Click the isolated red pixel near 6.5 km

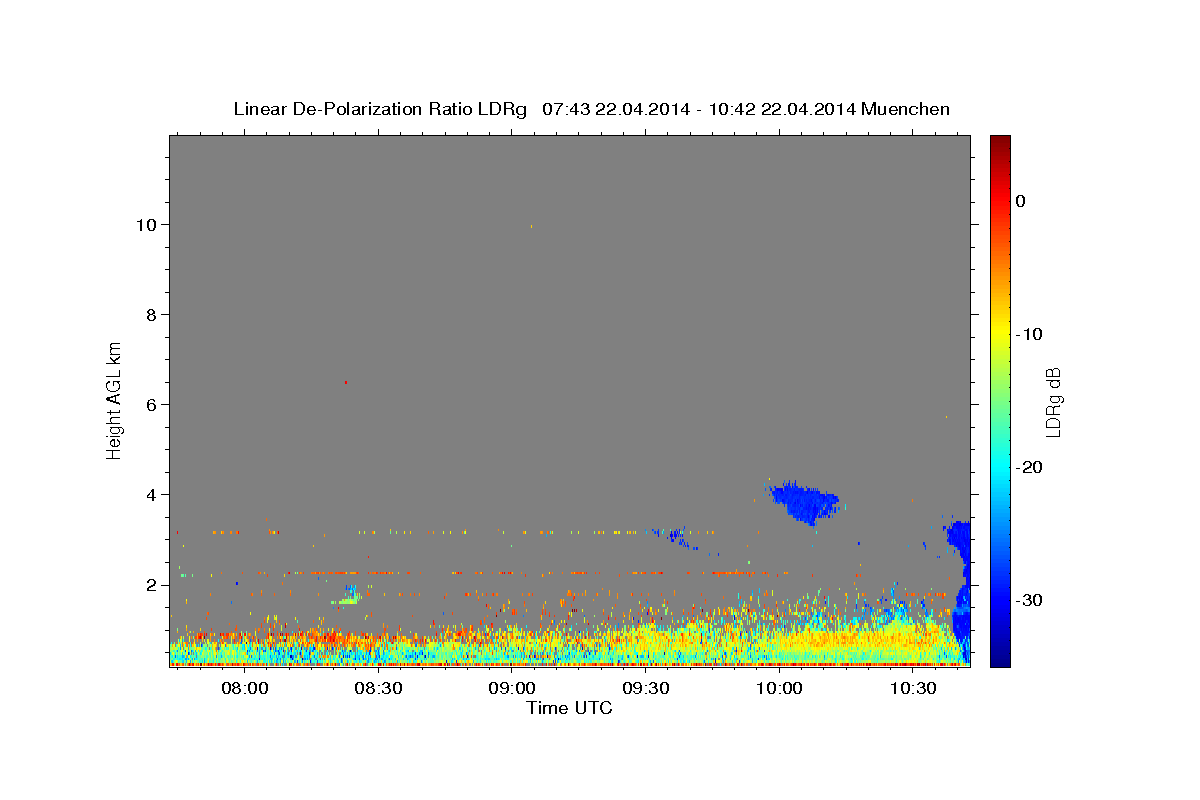346,382
